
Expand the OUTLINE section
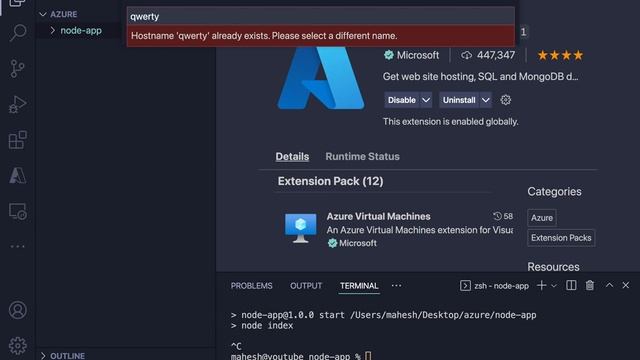coord(43,356)
